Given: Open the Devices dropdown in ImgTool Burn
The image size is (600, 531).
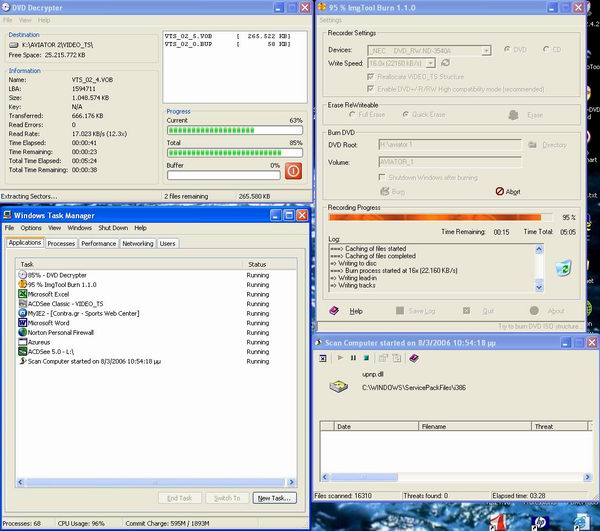Looking at the screenshot, I should [x=486, y=50].
